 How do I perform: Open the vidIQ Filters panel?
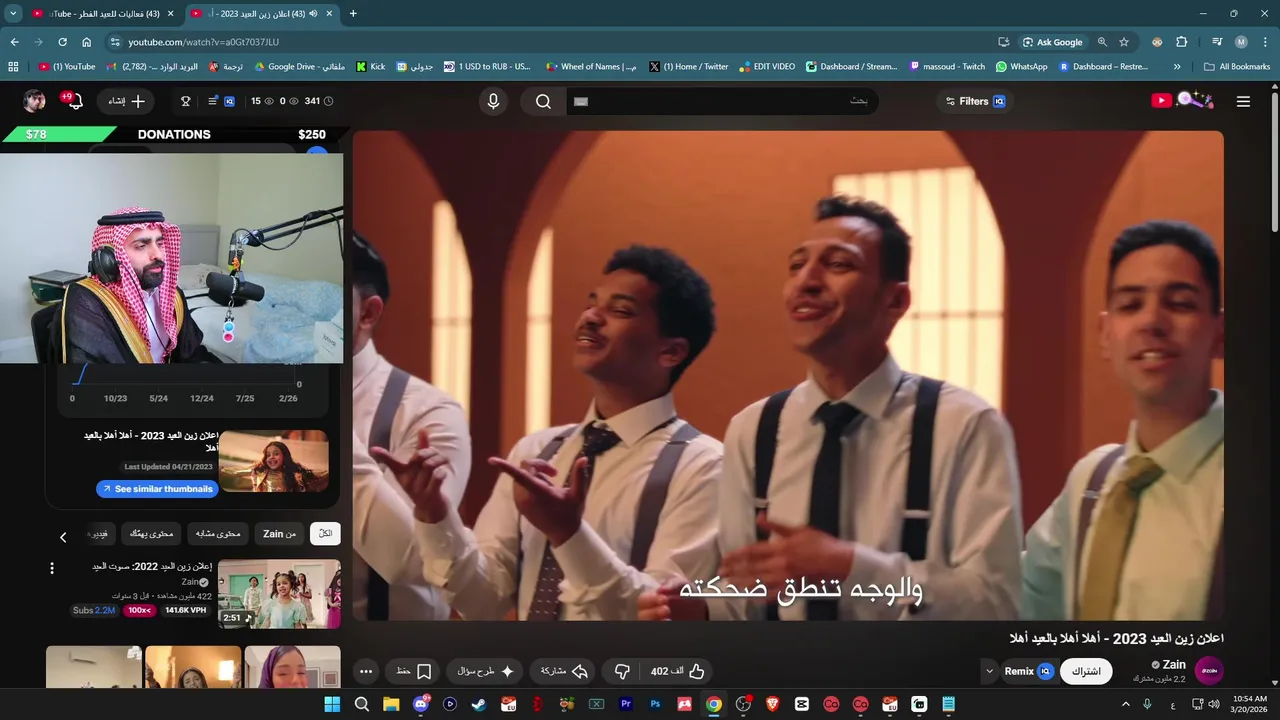(975, 101)
